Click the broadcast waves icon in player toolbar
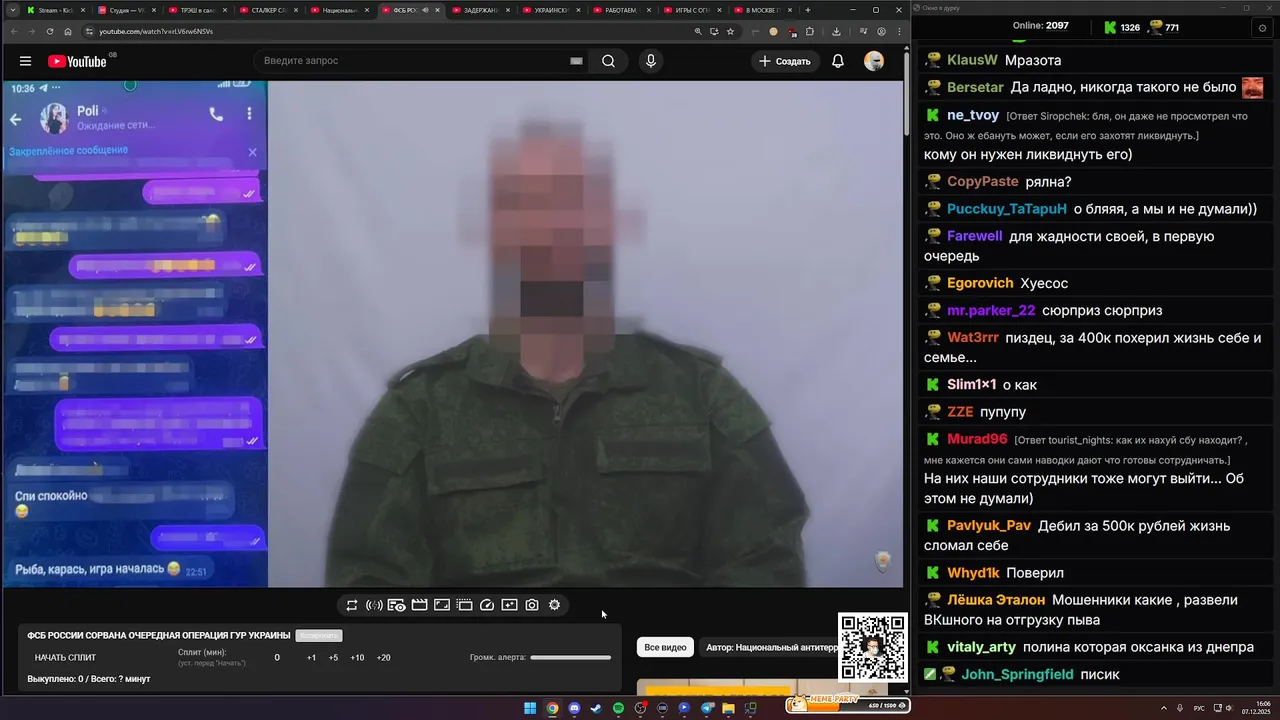The image size is (1280, 720). point(374,605)
